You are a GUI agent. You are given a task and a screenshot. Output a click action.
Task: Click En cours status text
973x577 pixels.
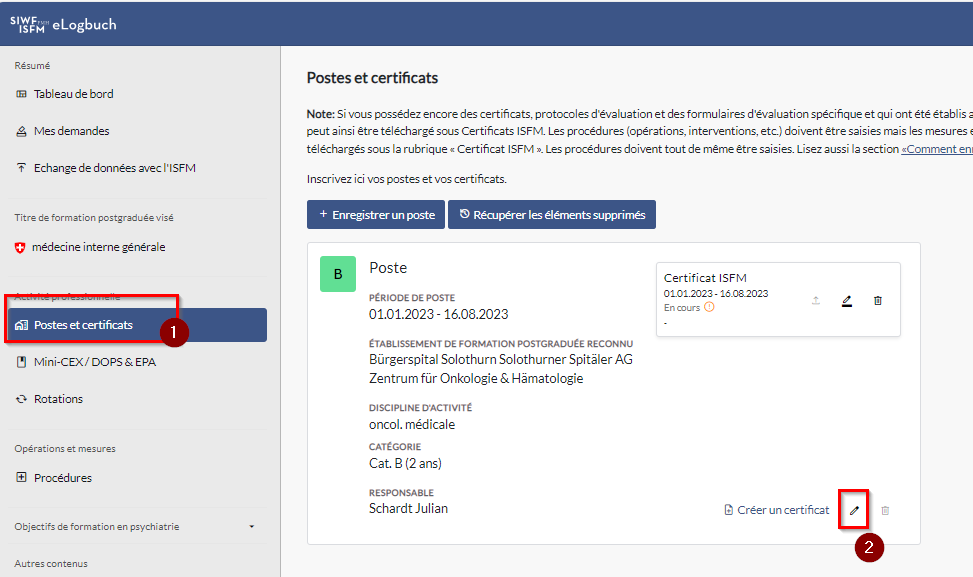pyautogui.click(x=682, y=308)
